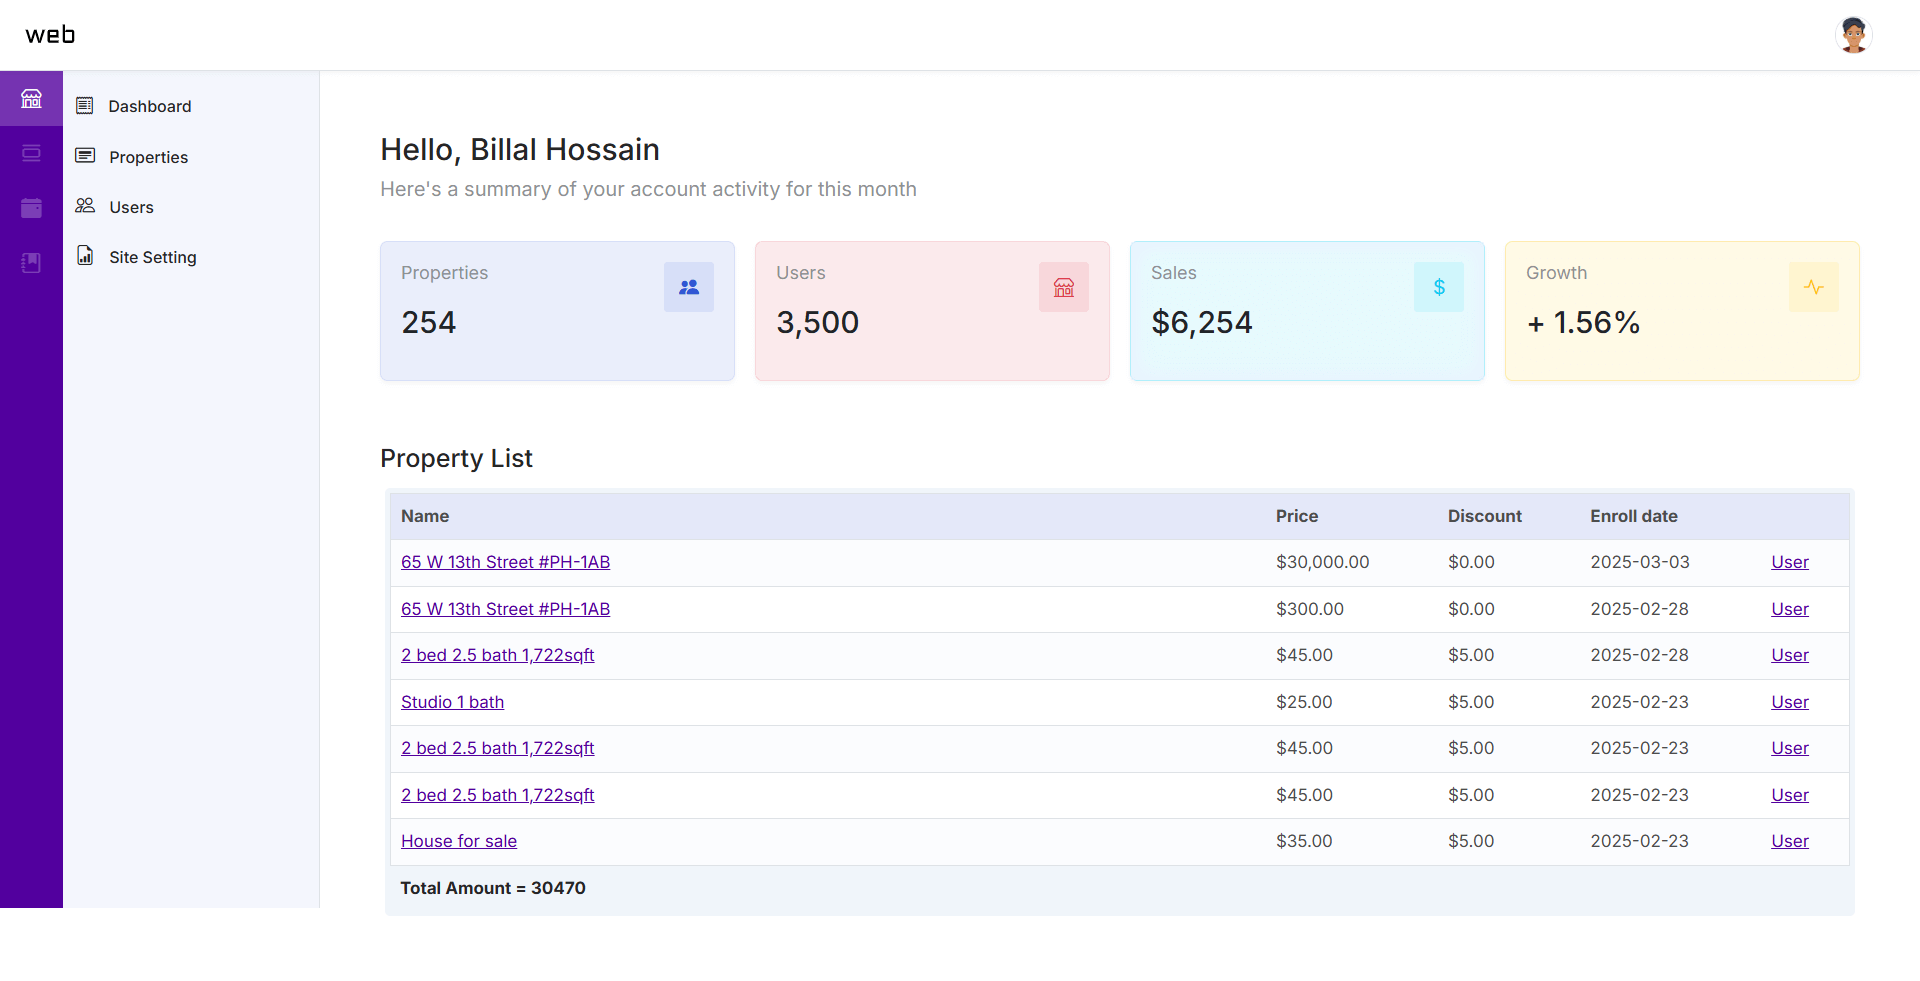Screen dimensions: 1920x981
Task: Click the Price column header
Action: point(1296,516)
